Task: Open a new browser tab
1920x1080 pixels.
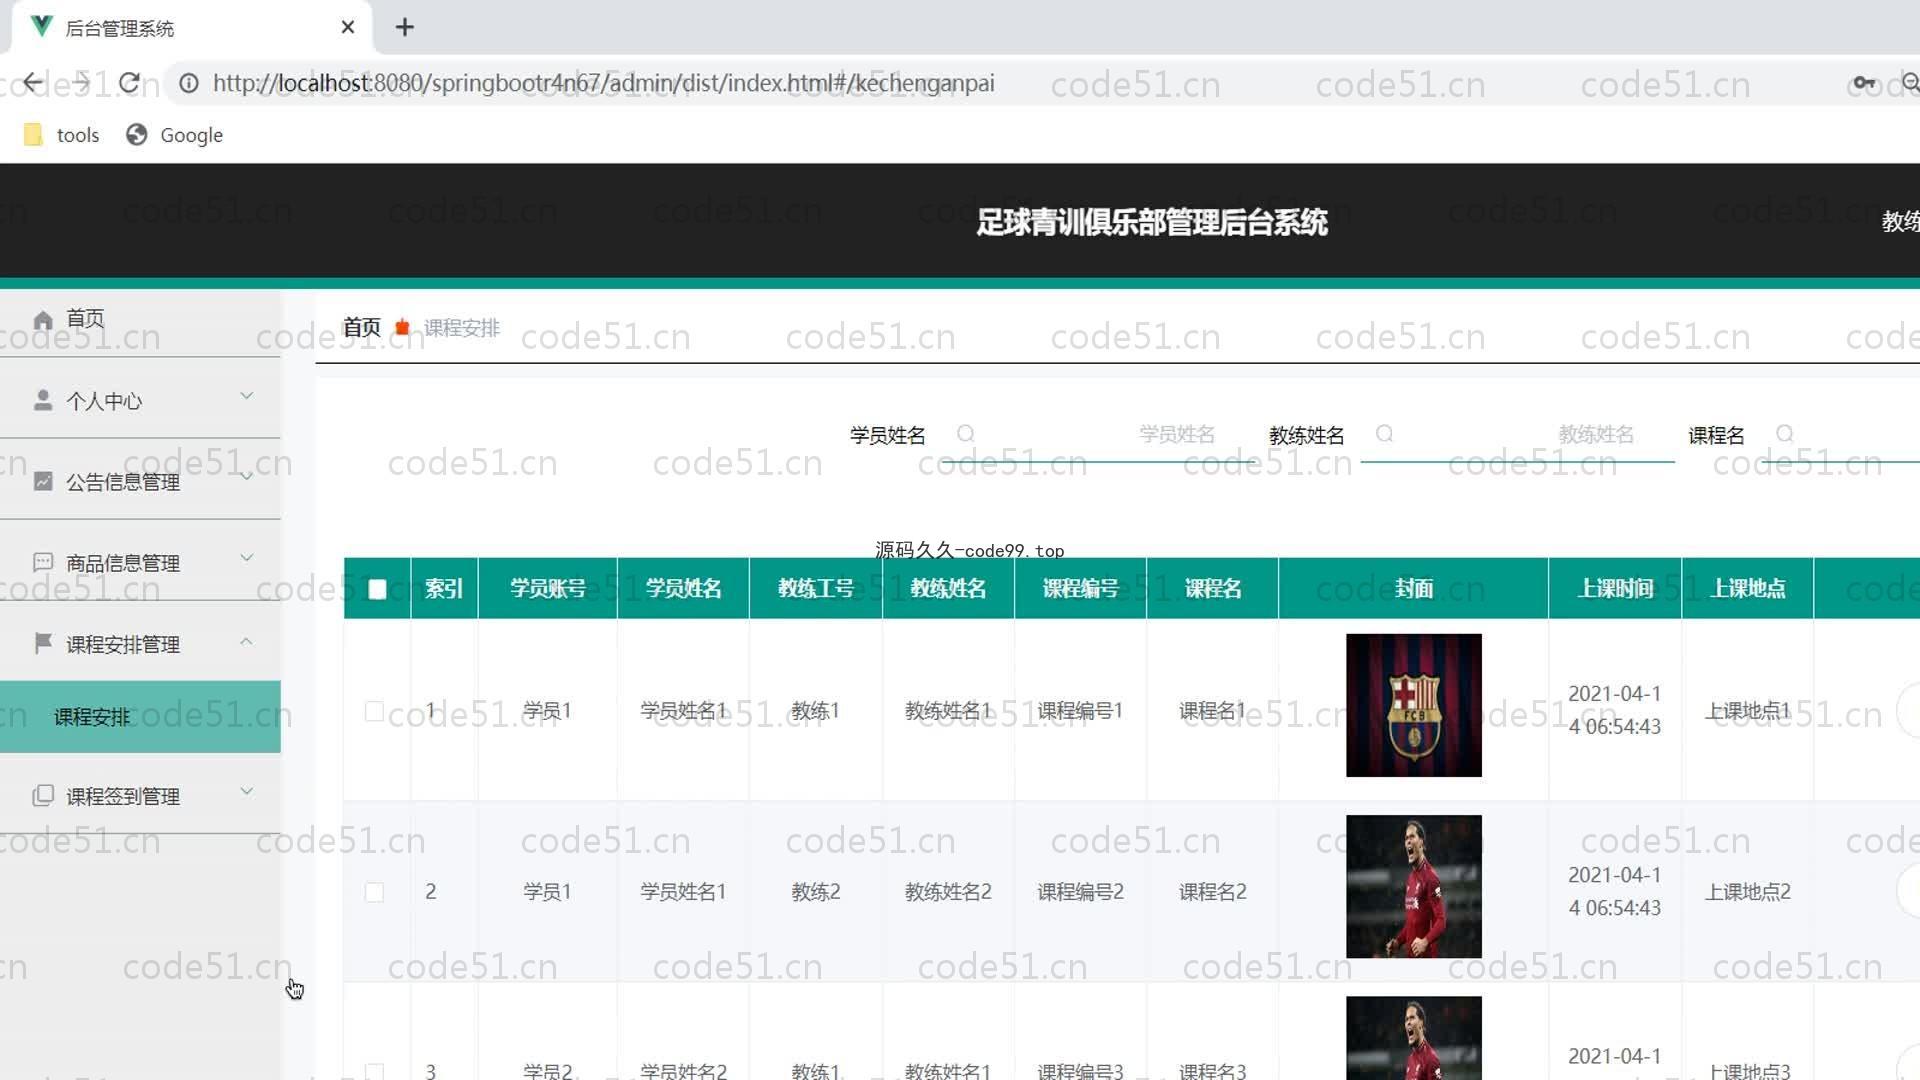Action: click(x=404, y=28)
